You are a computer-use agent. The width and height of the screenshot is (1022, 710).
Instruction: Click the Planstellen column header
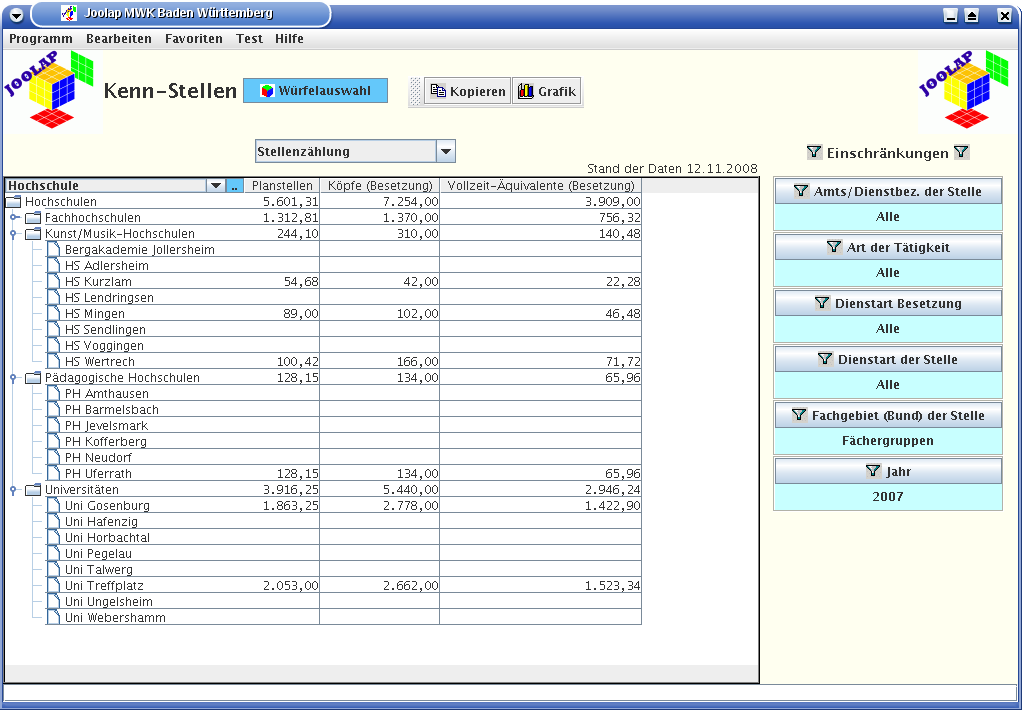pyautogui.click(x=283, y=186)
